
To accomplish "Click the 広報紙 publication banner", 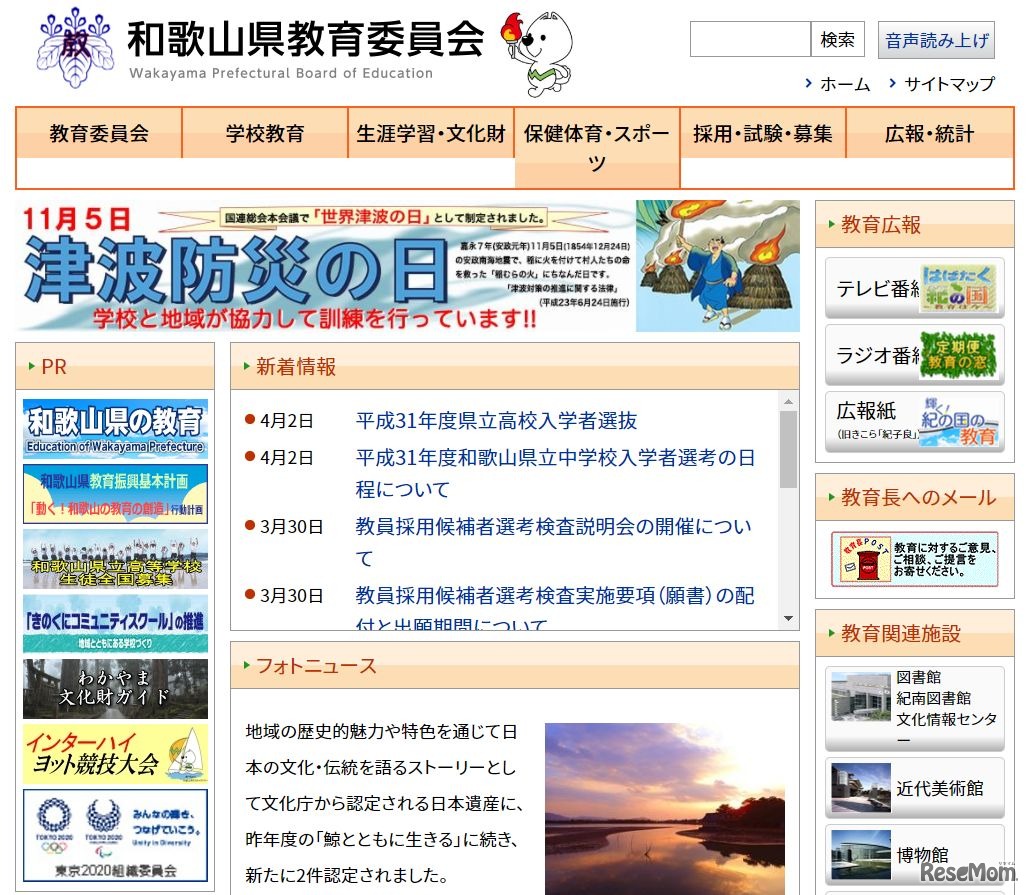I will [914, 422].
